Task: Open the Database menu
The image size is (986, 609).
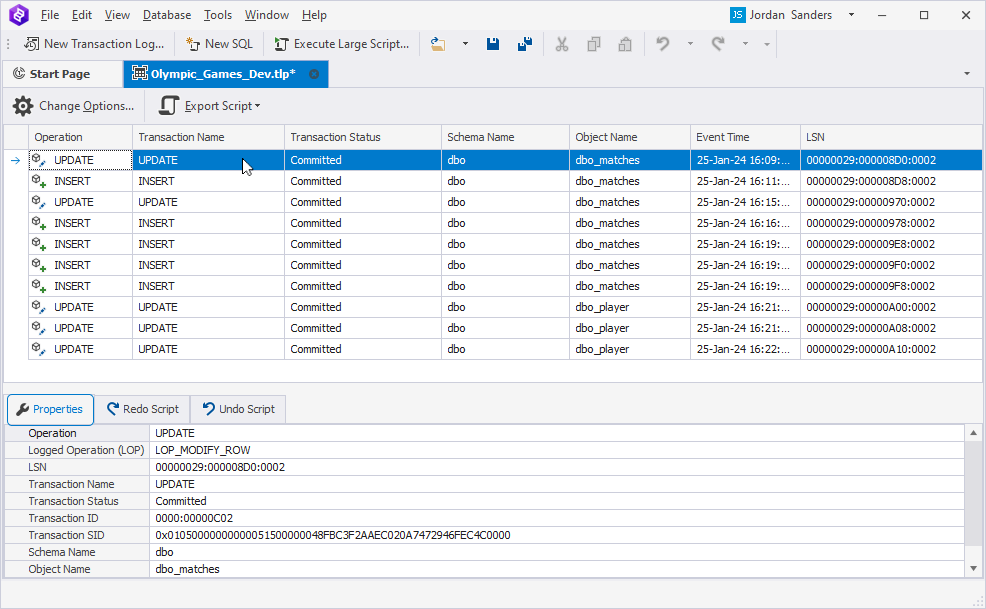Action: [166, 14]
